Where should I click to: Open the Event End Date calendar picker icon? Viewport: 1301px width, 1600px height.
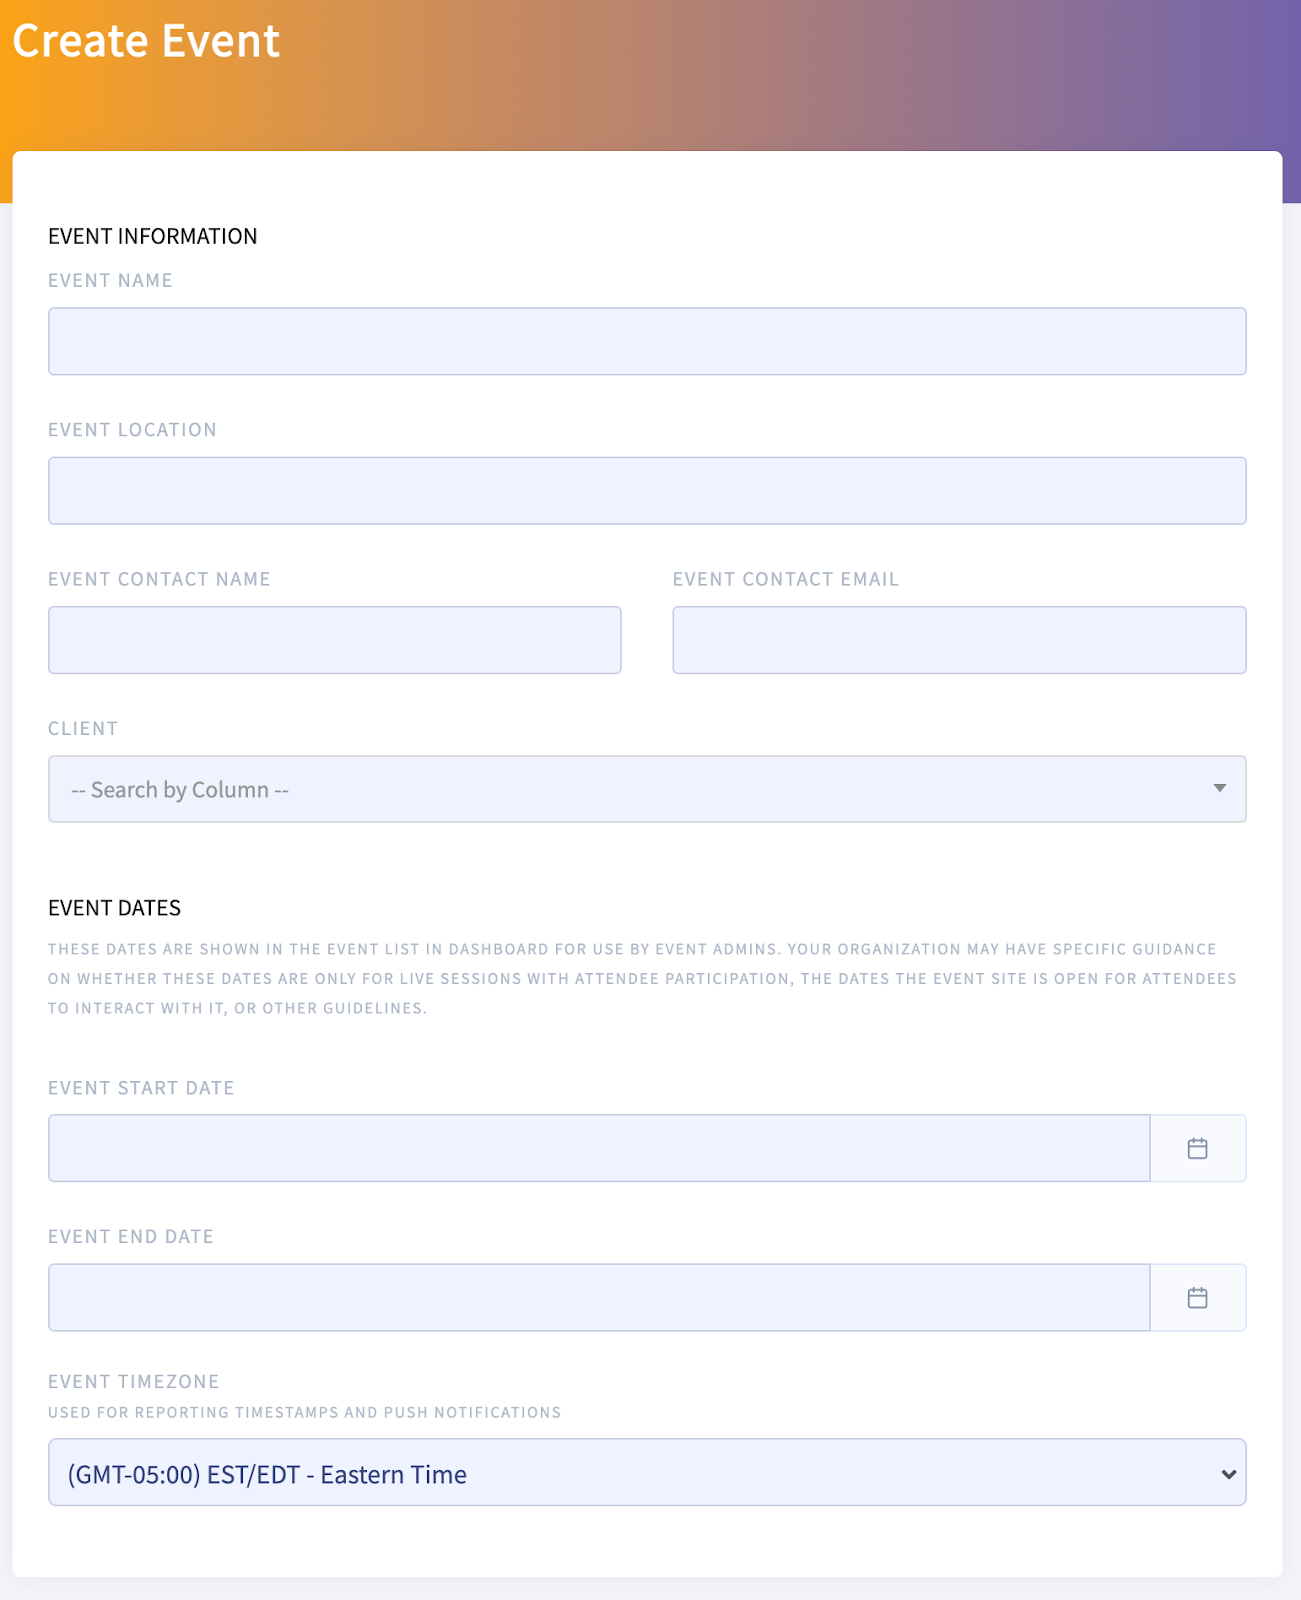pyautogui.click(x=1197, y=1298)
